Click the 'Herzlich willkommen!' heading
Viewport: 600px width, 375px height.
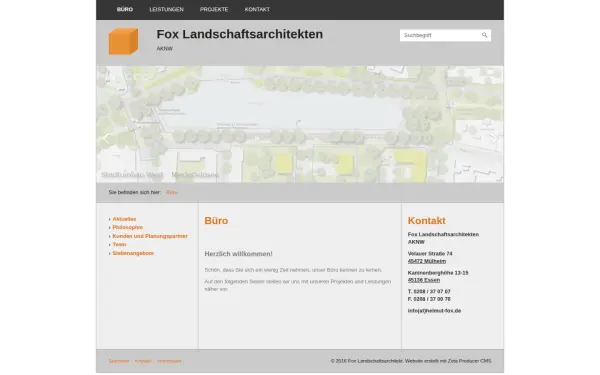238,254
